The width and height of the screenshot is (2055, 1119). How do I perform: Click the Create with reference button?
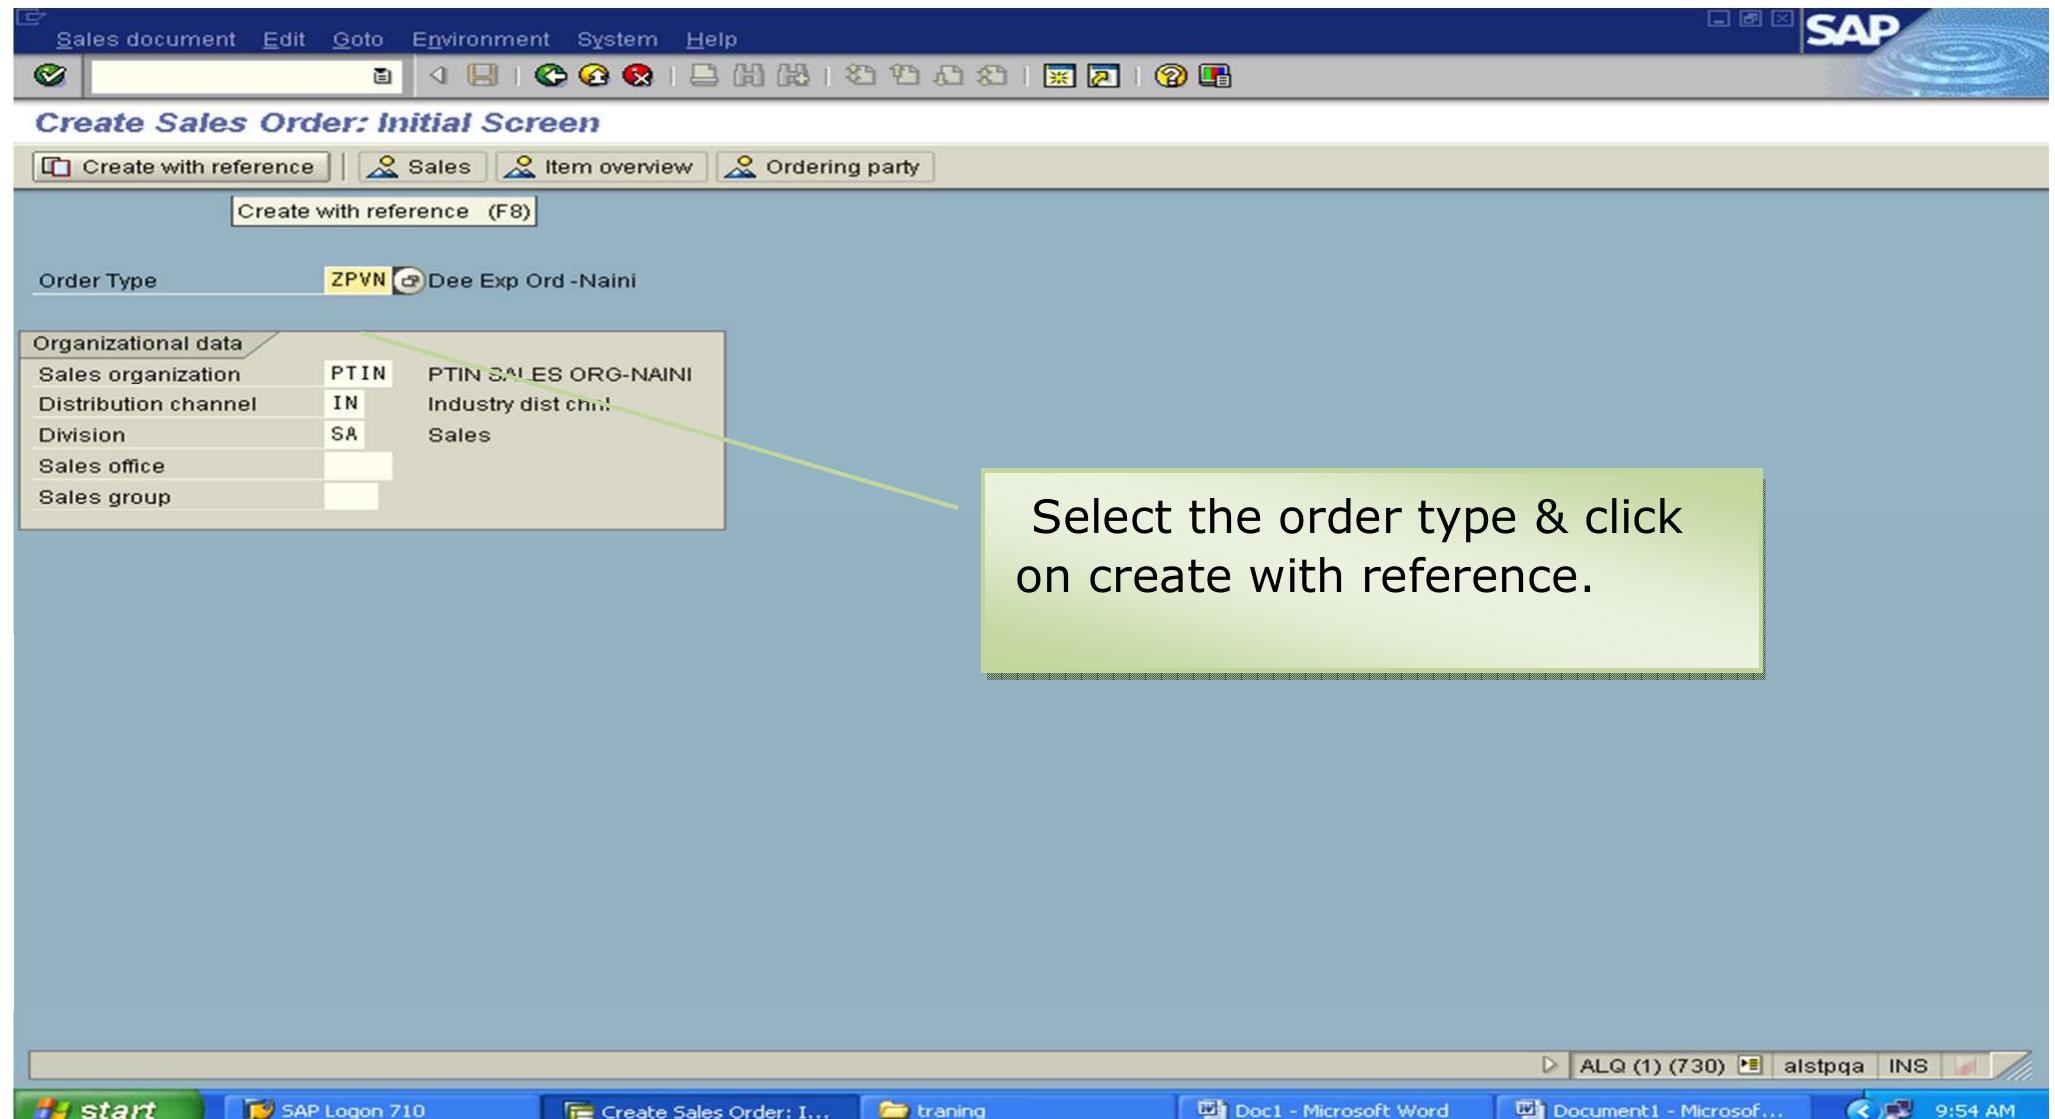coord(180,167)
